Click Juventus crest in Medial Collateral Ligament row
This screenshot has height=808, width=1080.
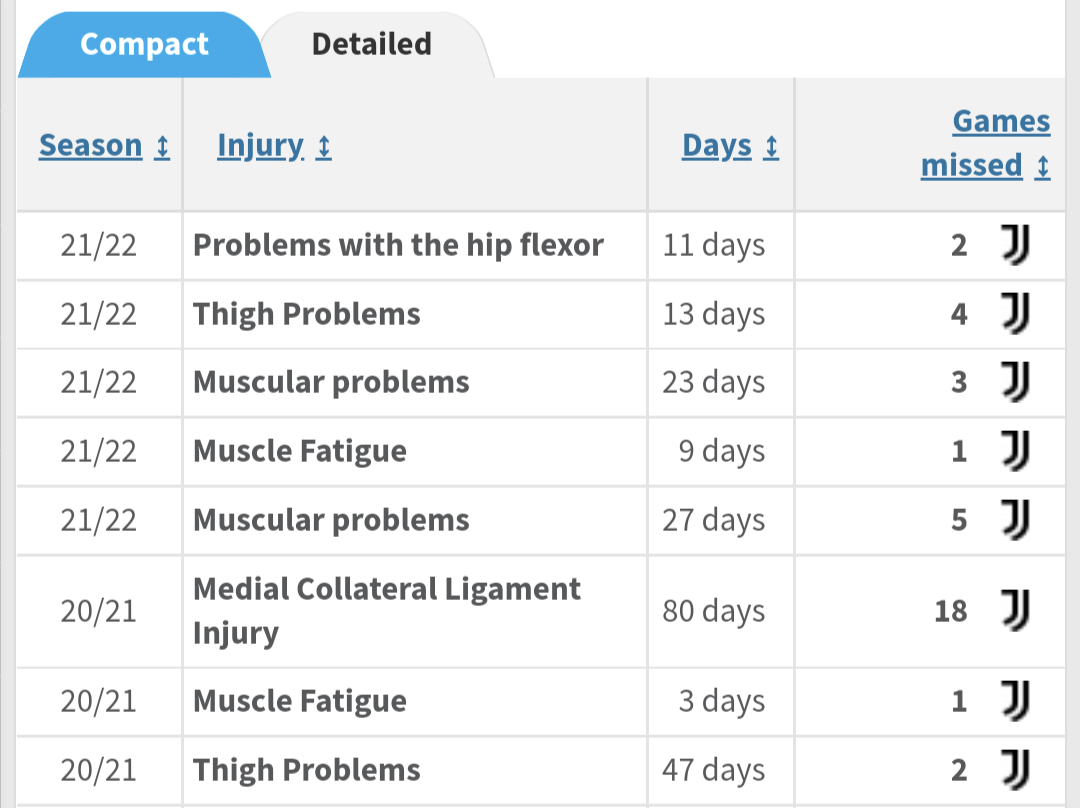click(x=1015, y=610)
